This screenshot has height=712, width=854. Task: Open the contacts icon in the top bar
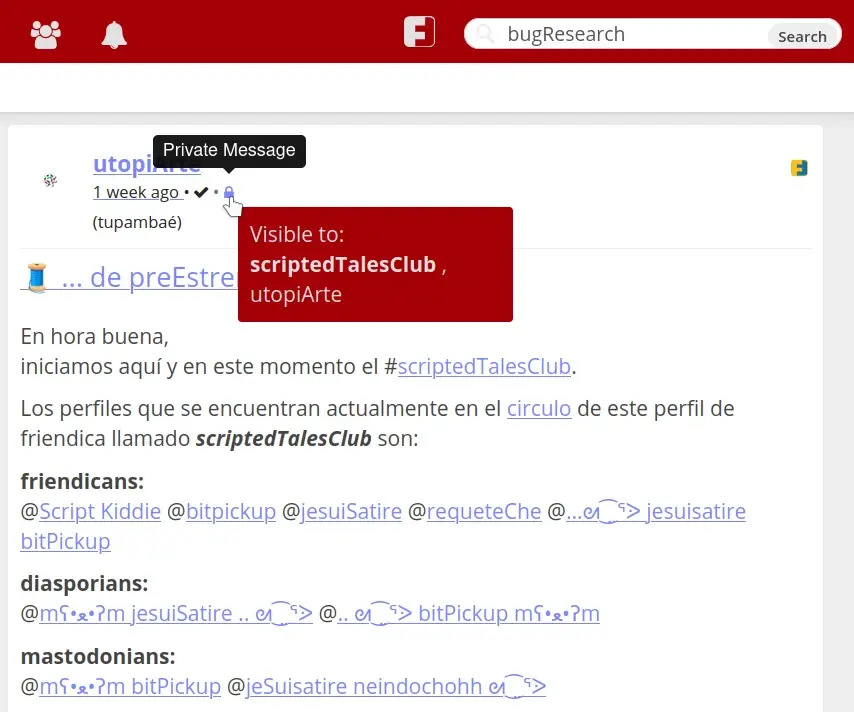click(44, 32)
